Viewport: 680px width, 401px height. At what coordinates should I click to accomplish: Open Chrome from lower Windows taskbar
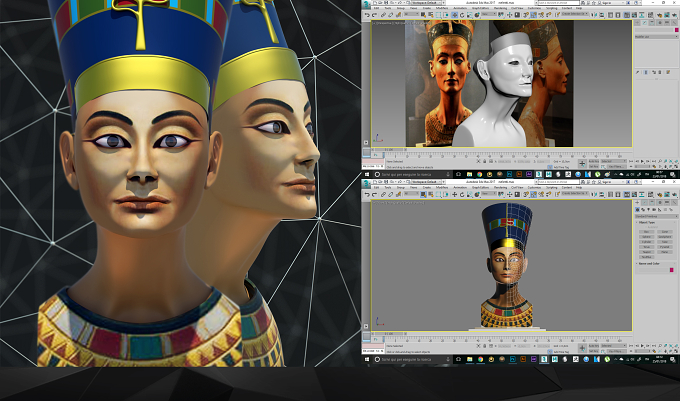point(481,359)
